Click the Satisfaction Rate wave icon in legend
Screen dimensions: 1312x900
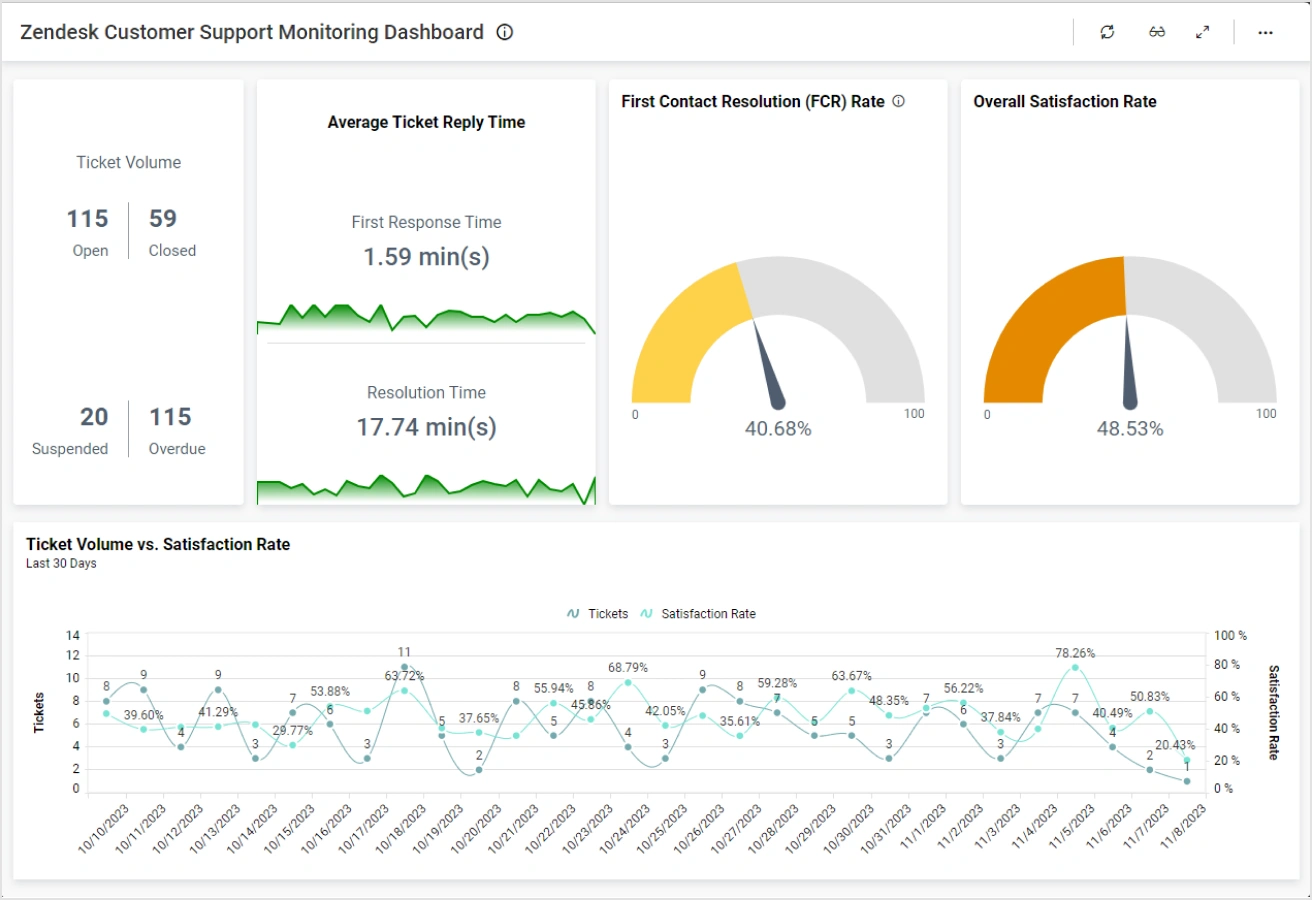[x=646, y=613]
